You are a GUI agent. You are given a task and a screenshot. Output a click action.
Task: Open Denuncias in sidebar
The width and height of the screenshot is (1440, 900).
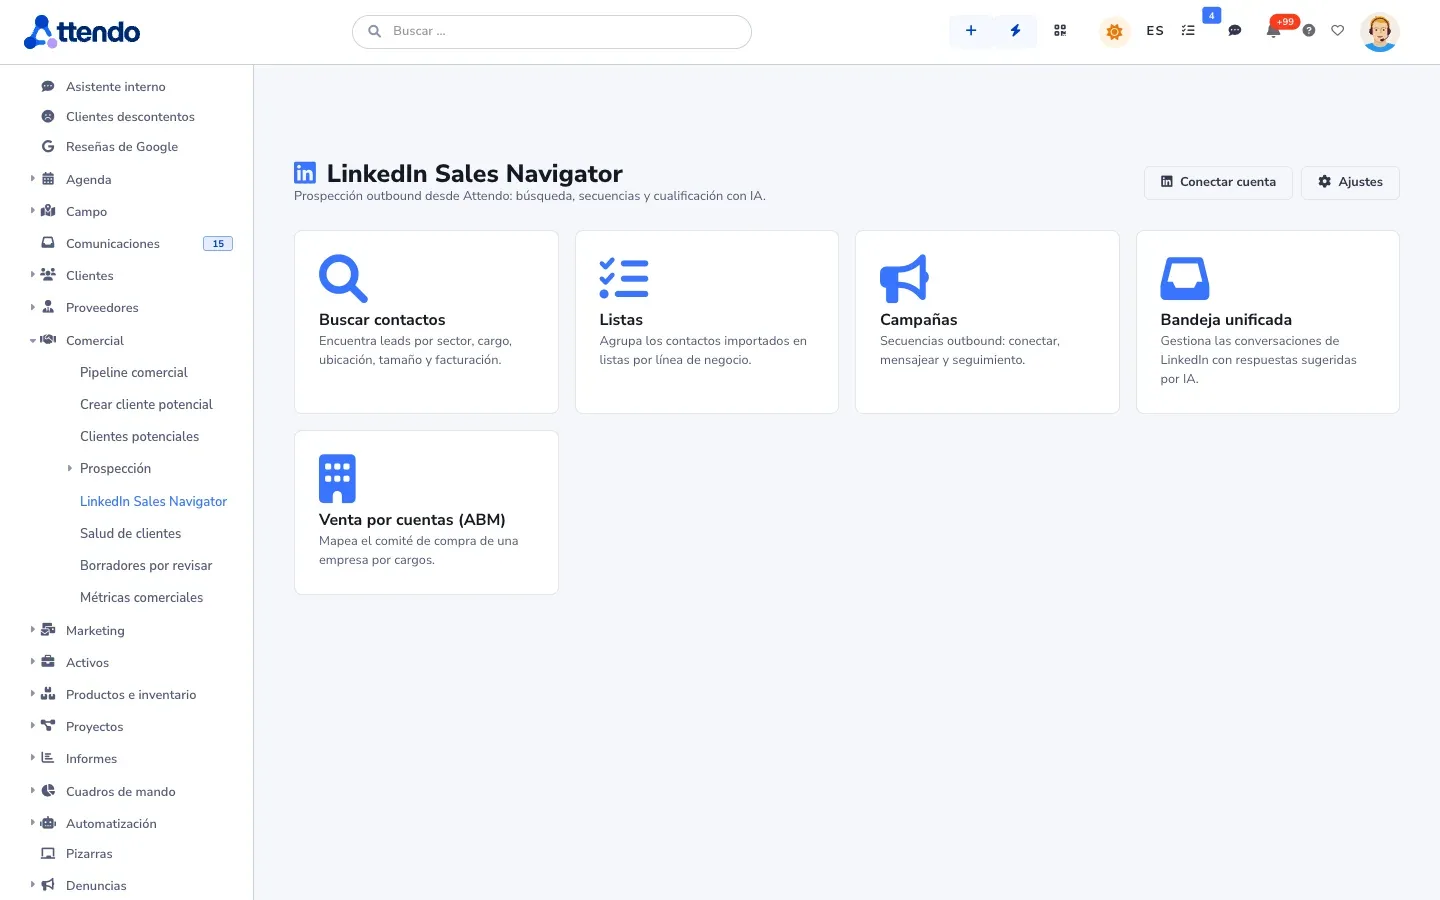[x=96, y=885]
